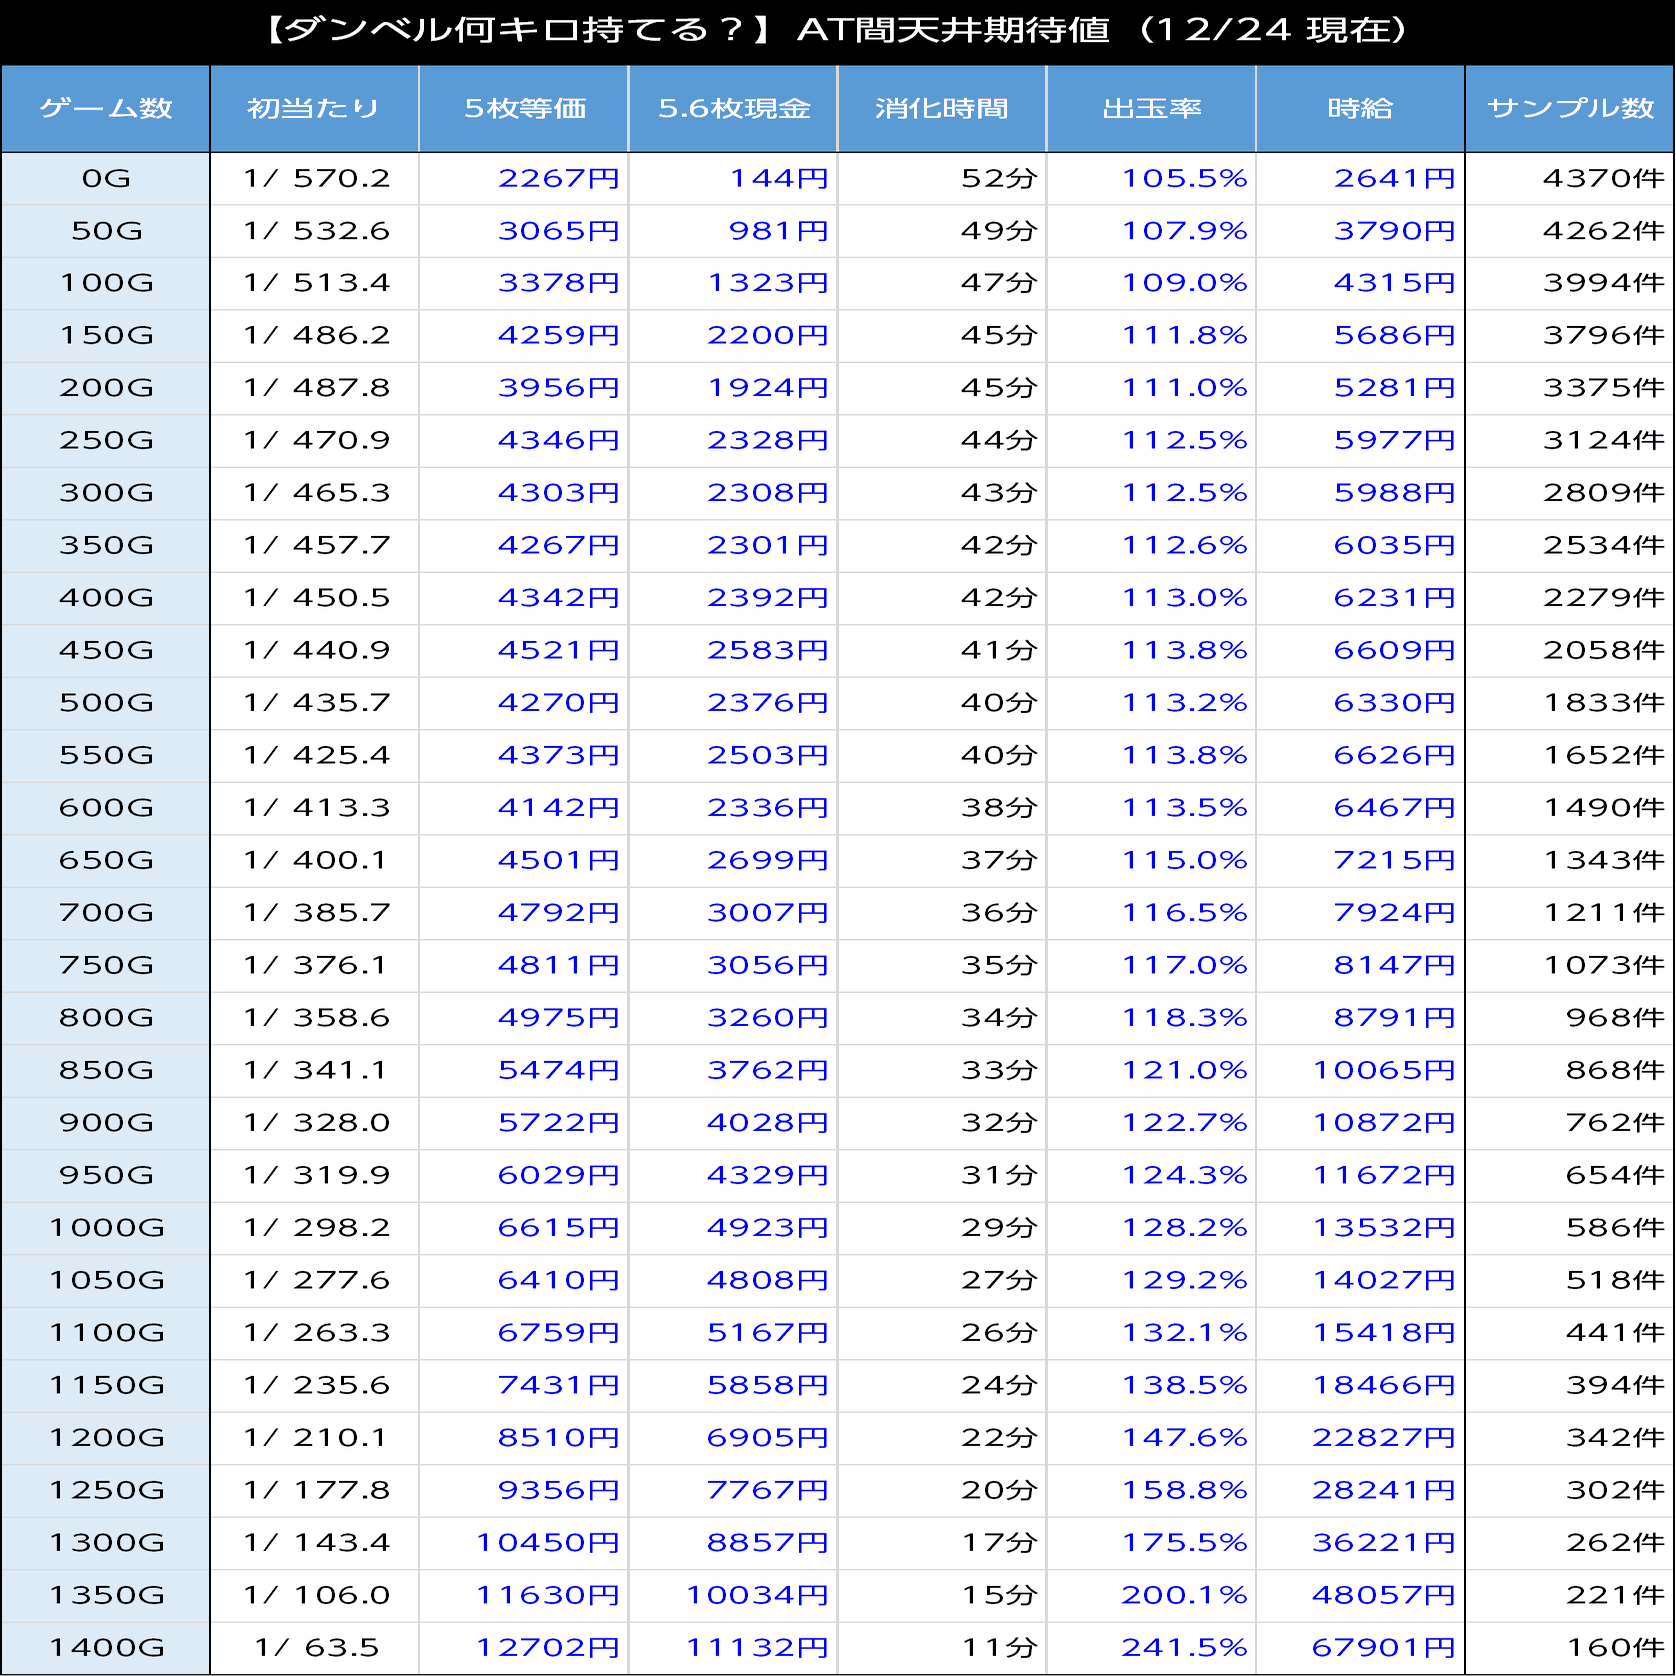Select the title text AT間天井期待値
The image size is (1676, 1676).
[953, 30]
